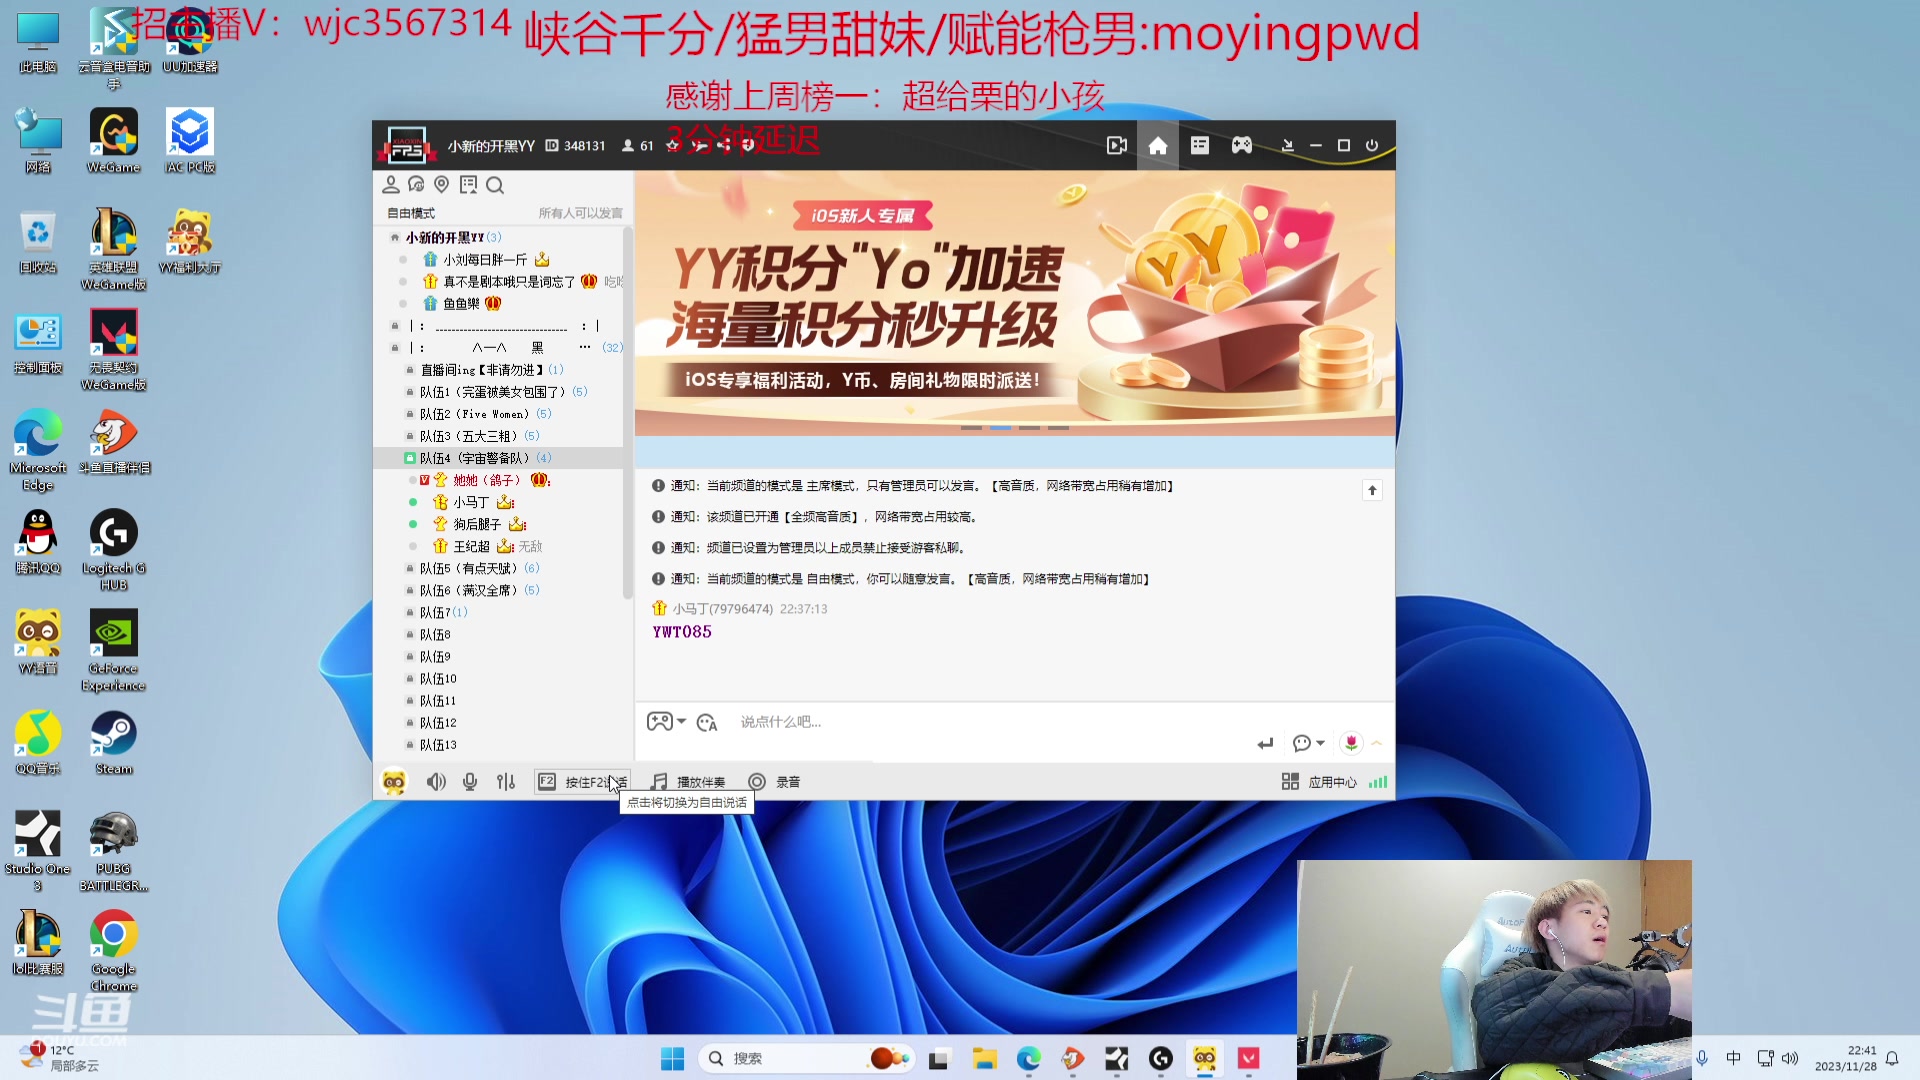The width and height of the screenshot is (1920, 1080).
Task: Select user 狗后腿子 in channel list
Action: pyautogui.click(x=477, y=524)
